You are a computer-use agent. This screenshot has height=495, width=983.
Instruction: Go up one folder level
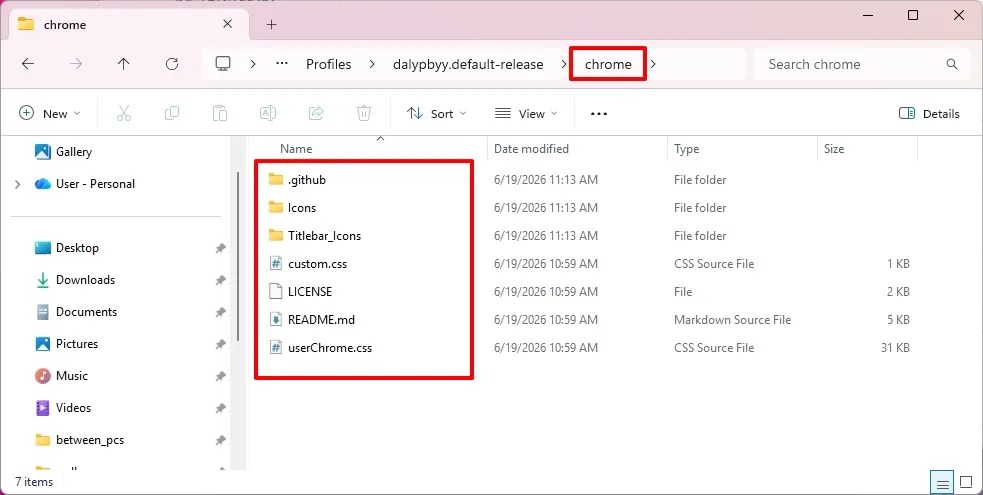point(124,64)
